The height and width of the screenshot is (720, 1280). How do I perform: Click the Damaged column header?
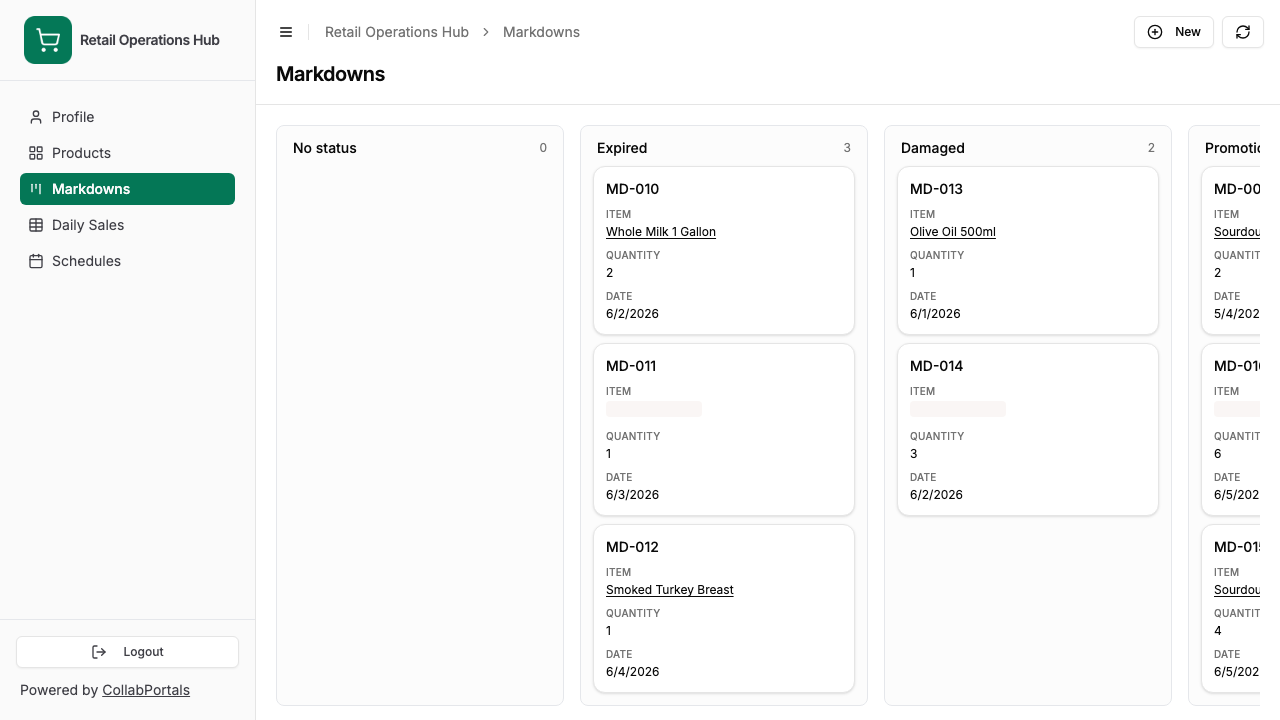(933, 148)
